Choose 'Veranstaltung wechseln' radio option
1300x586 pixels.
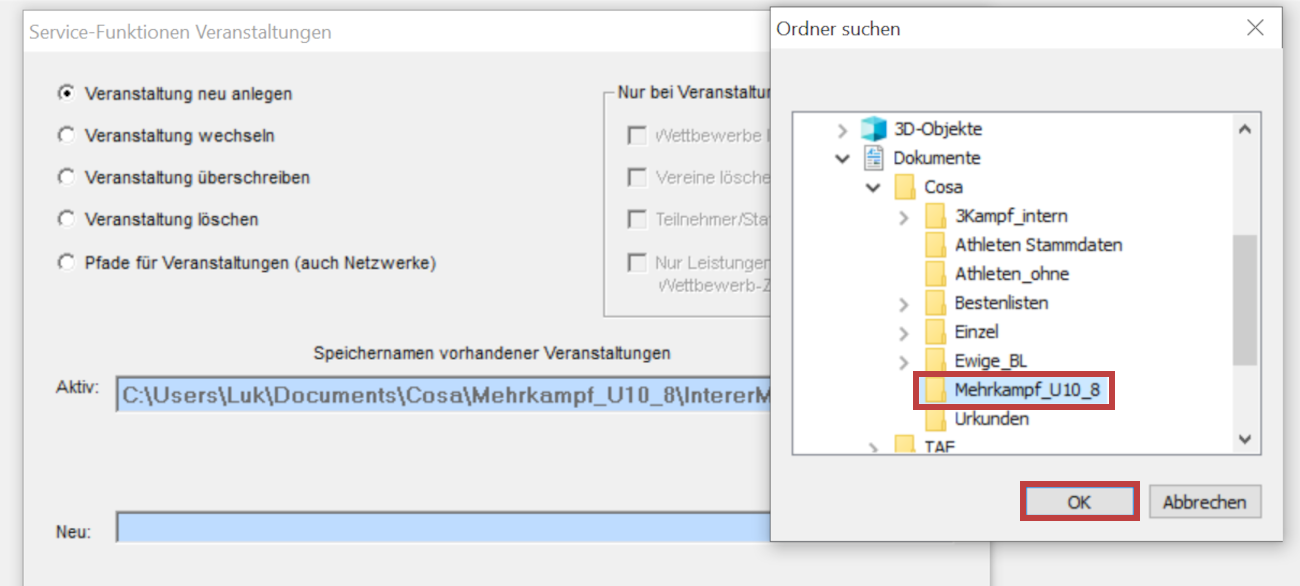pyautogui.click(x=67, y=135)
